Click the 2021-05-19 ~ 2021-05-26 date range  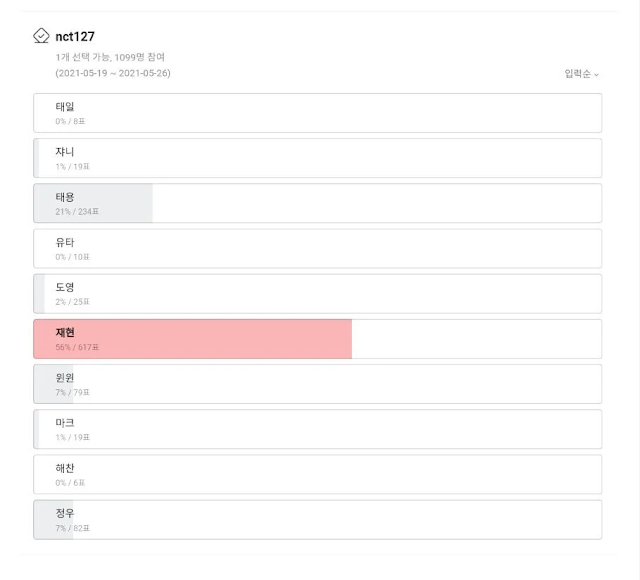(113, 73)
